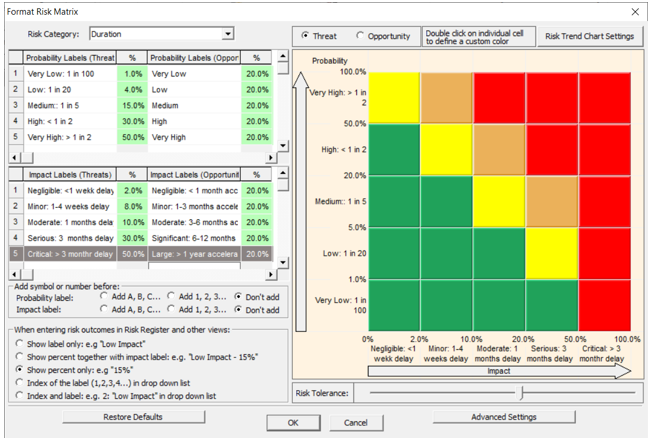Choose Add 1, 2, 3 for Probability label
649x441 pixels.
tap(171, 296)
